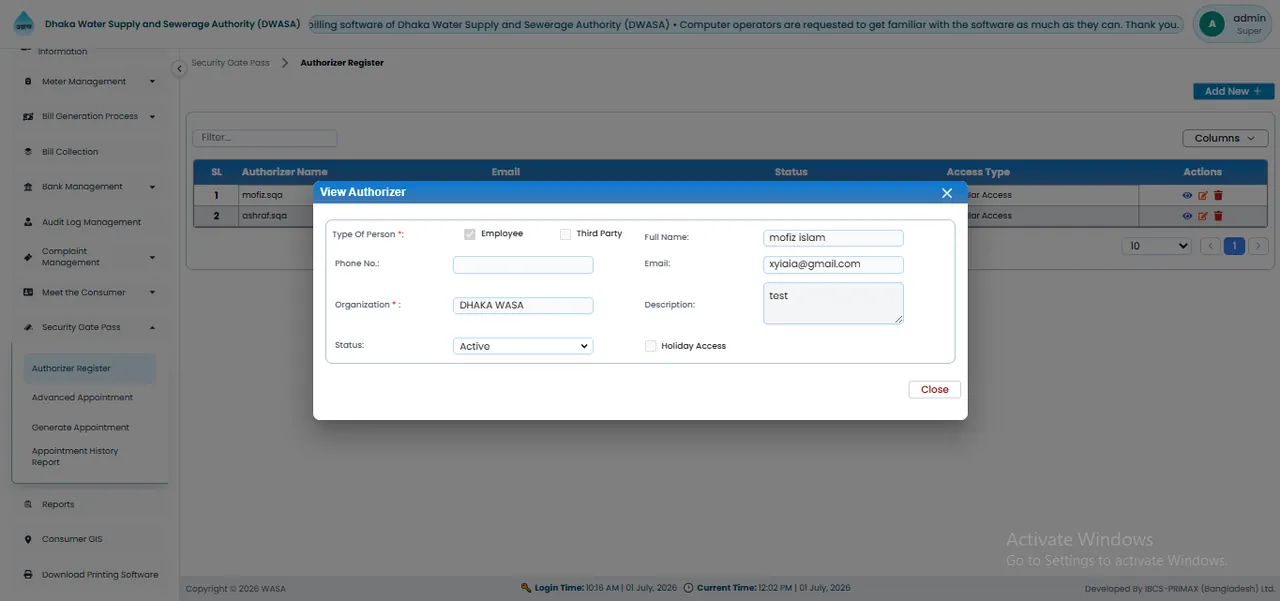1280x601 pixels.
Task: Click the Reports sidebar icon
Action: tap(28, 505)
